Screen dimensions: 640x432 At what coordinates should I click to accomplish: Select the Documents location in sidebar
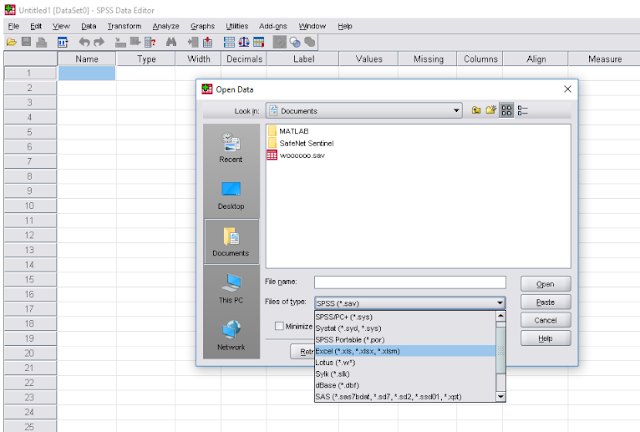(231, 242)
